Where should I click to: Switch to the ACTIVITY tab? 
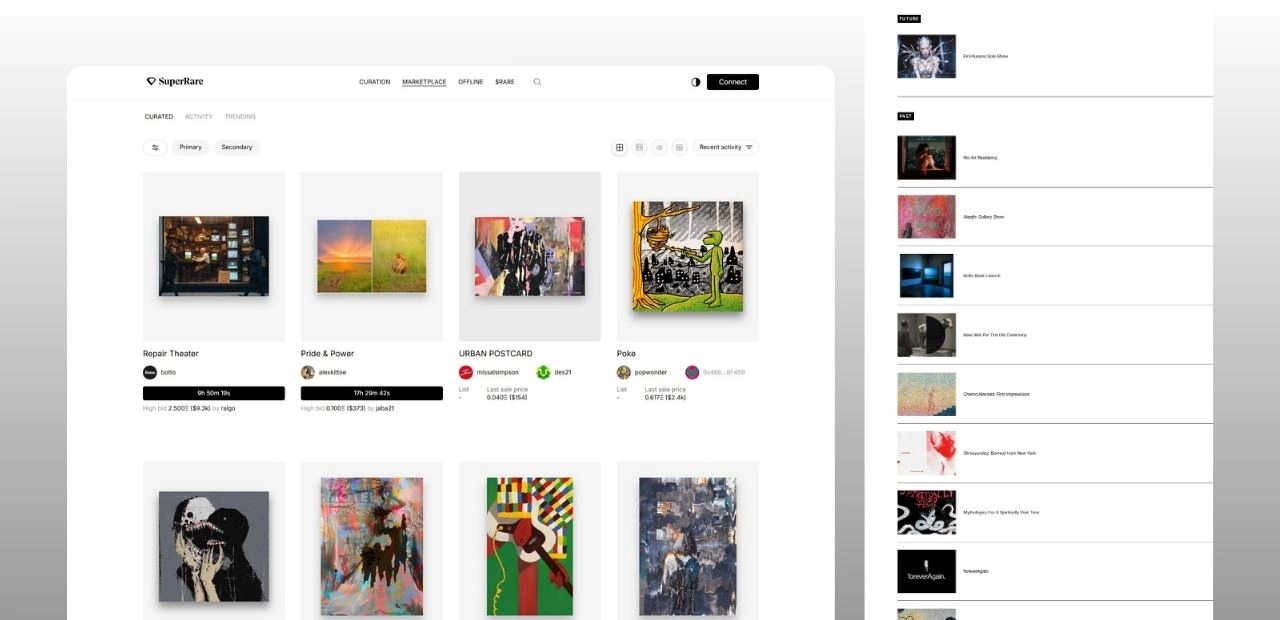198,117
